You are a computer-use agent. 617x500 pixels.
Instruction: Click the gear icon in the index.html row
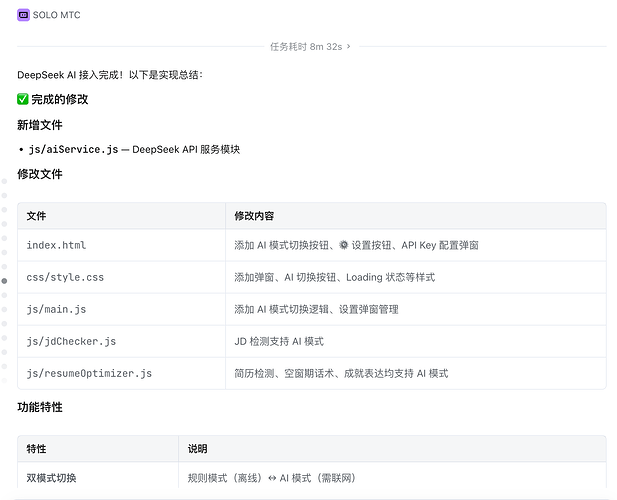[x=344, y=245]
